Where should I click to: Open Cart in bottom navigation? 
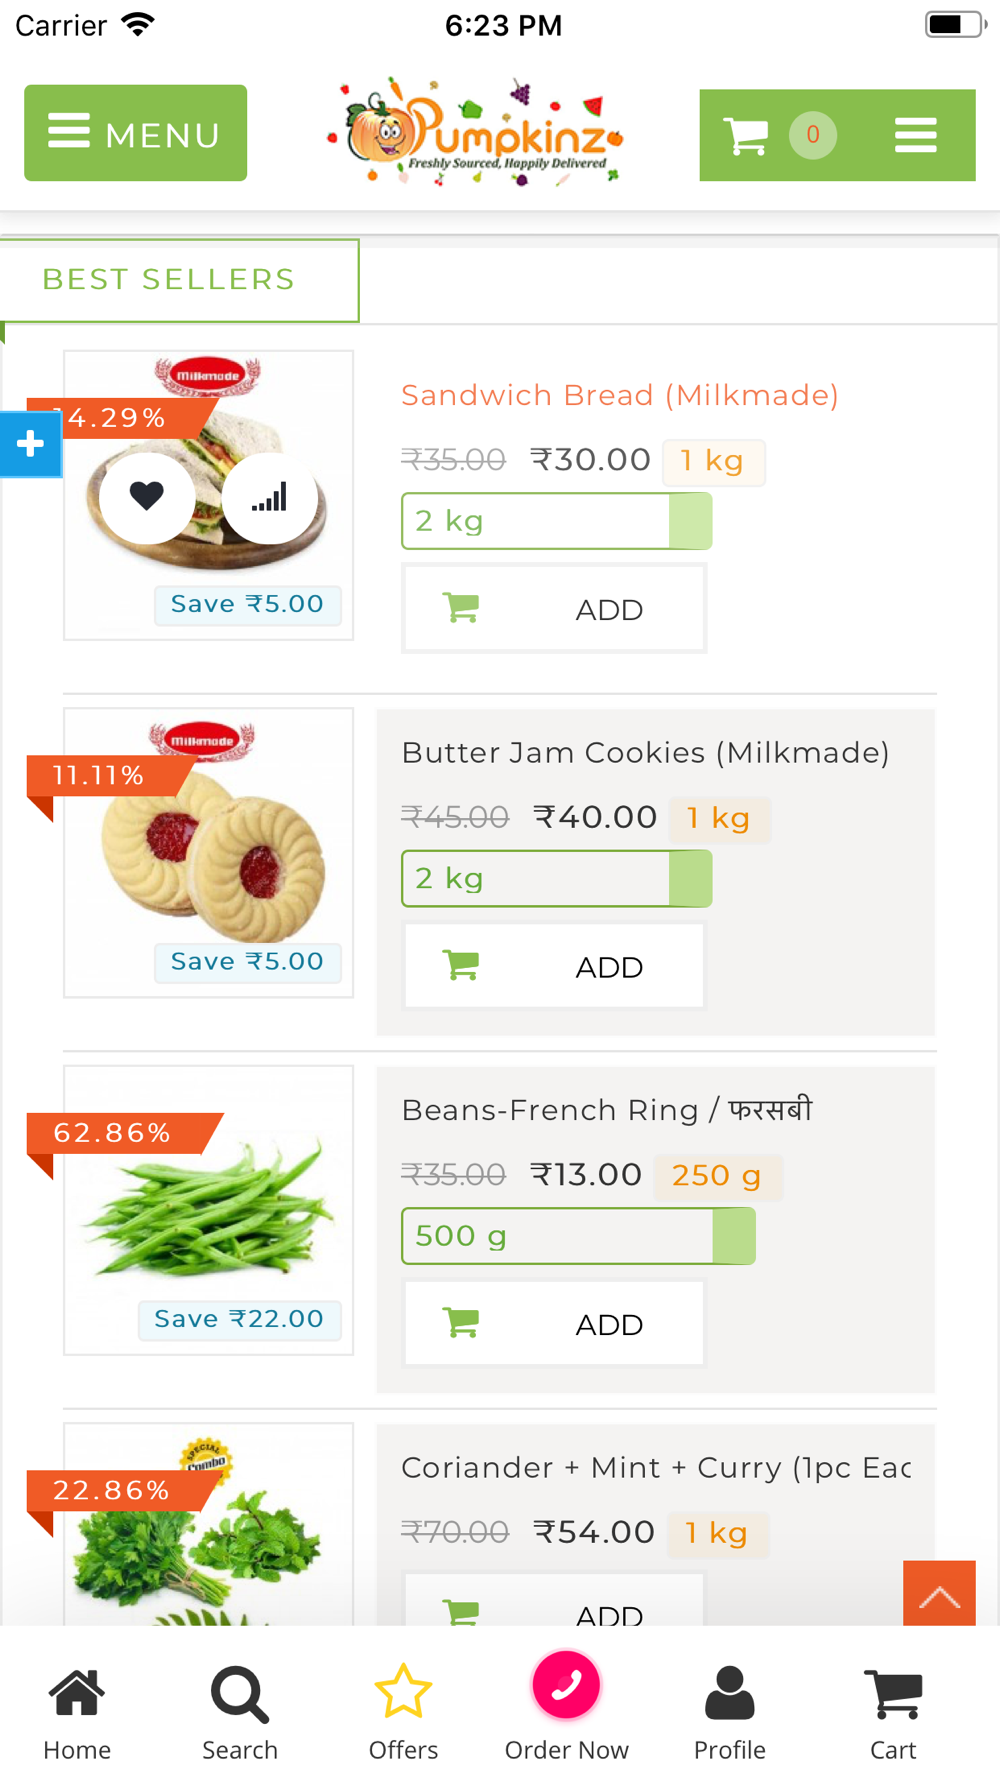tap(893, 1714)
